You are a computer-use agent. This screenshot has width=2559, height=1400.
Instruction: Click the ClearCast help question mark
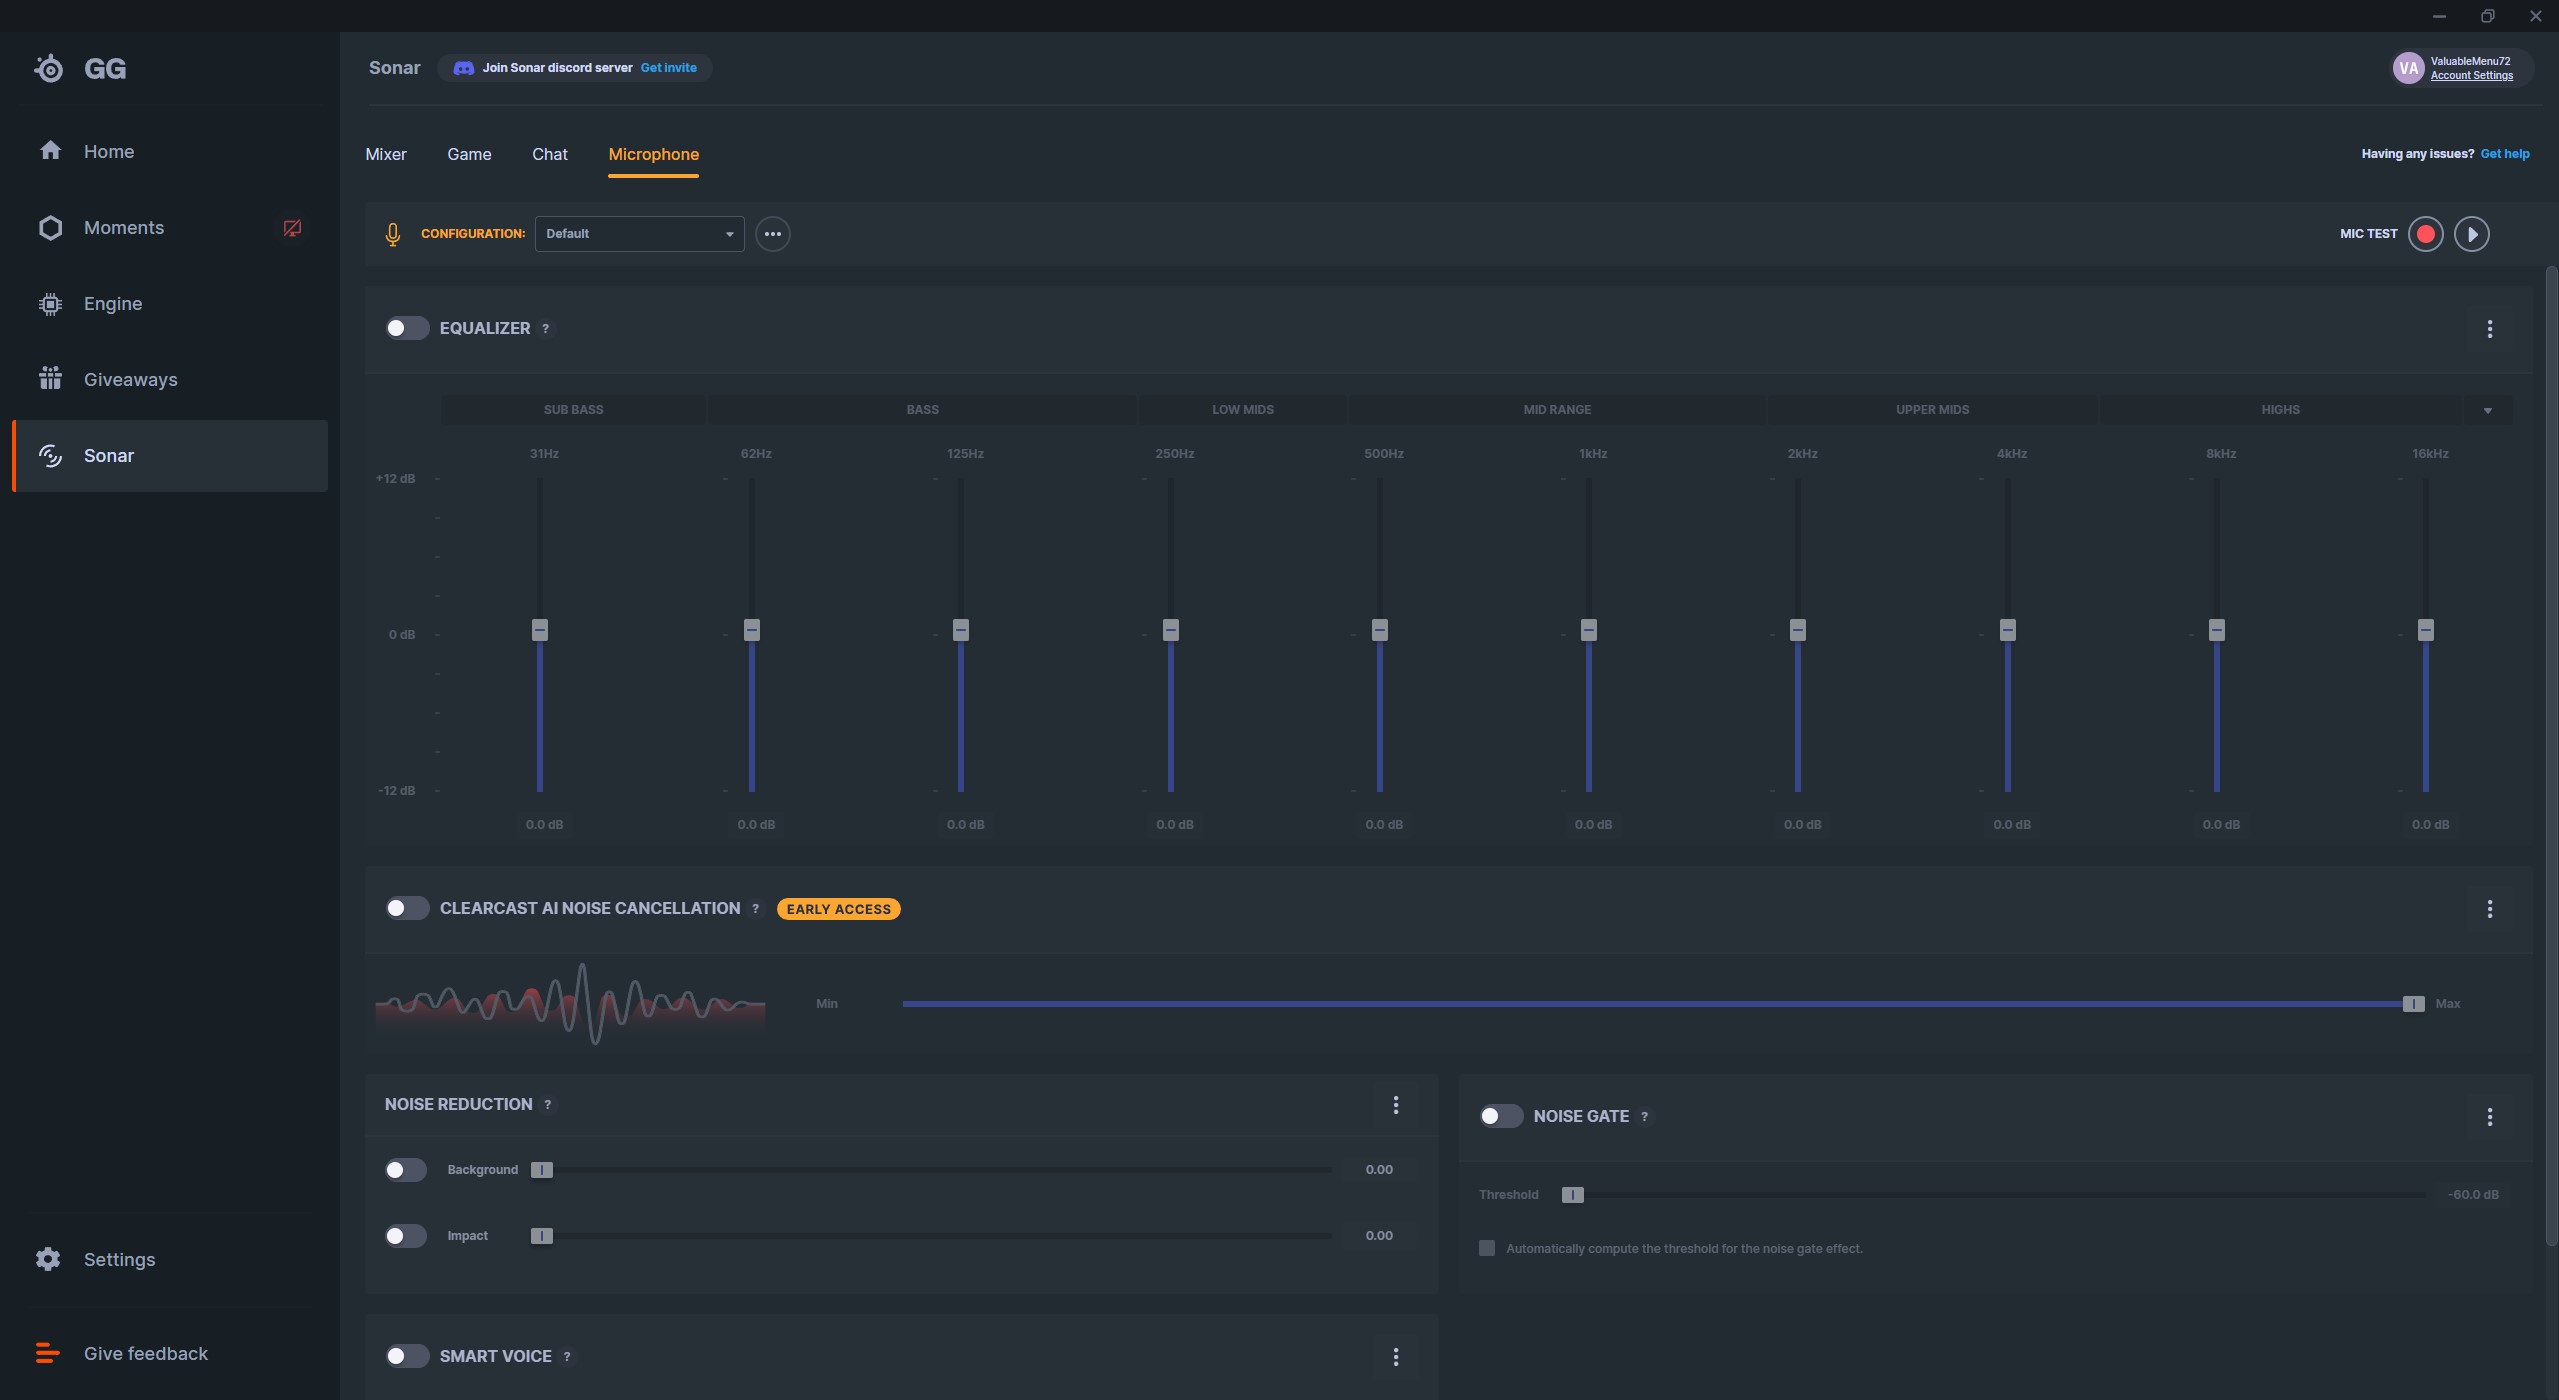pos(755,909)
